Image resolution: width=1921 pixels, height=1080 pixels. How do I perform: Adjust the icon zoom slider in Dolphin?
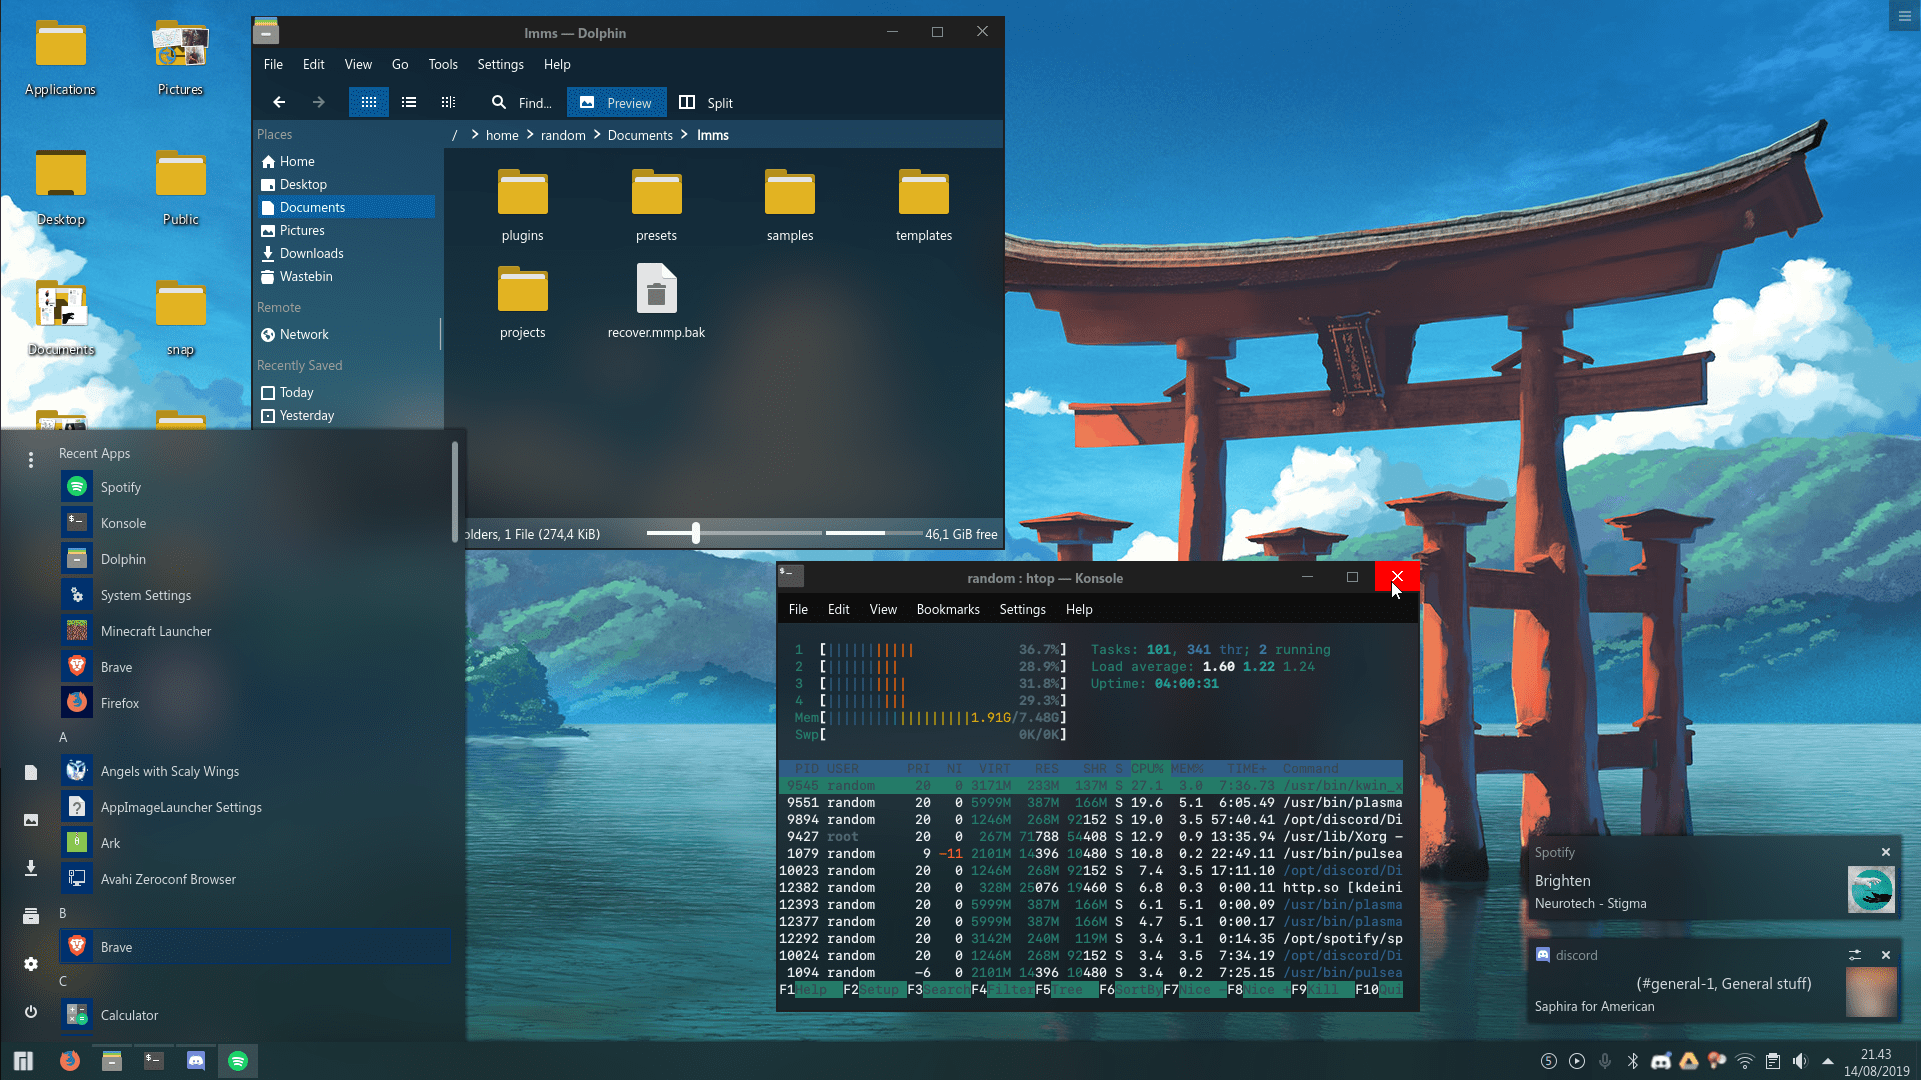(695, 533)
